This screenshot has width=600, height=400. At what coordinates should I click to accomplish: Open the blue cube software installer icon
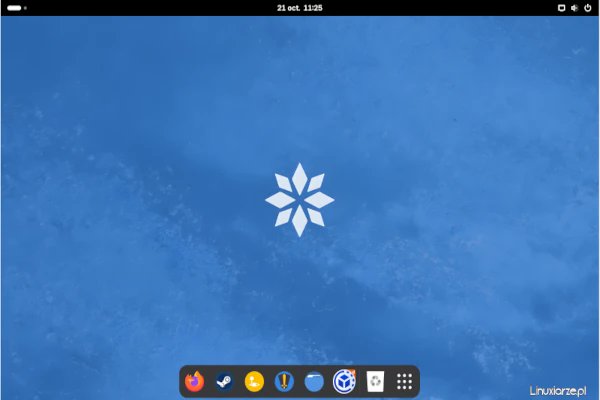[344, 381]
